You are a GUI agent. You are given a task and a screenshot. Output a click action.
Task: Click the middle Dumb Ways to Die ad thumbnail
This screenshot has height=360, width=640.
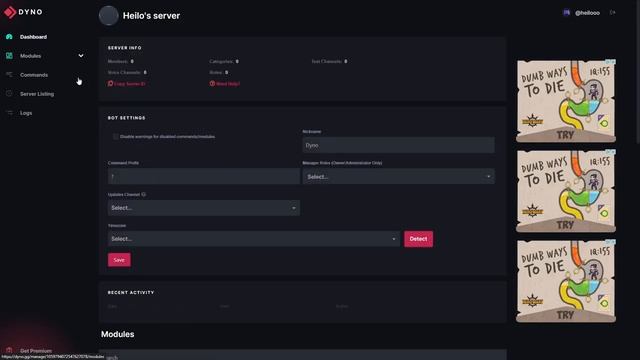tap(566, 191)
